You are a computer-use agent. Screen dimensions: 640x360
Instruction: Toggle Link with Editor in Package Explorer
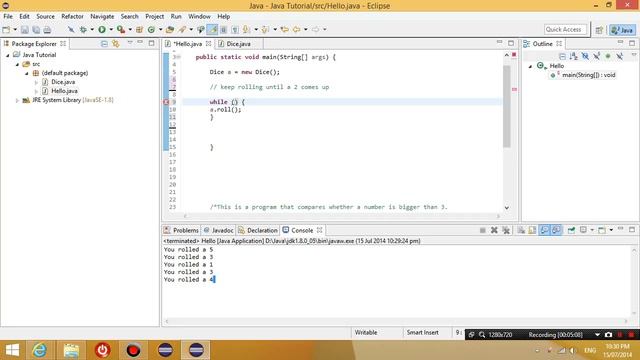(x=116, y=44)
